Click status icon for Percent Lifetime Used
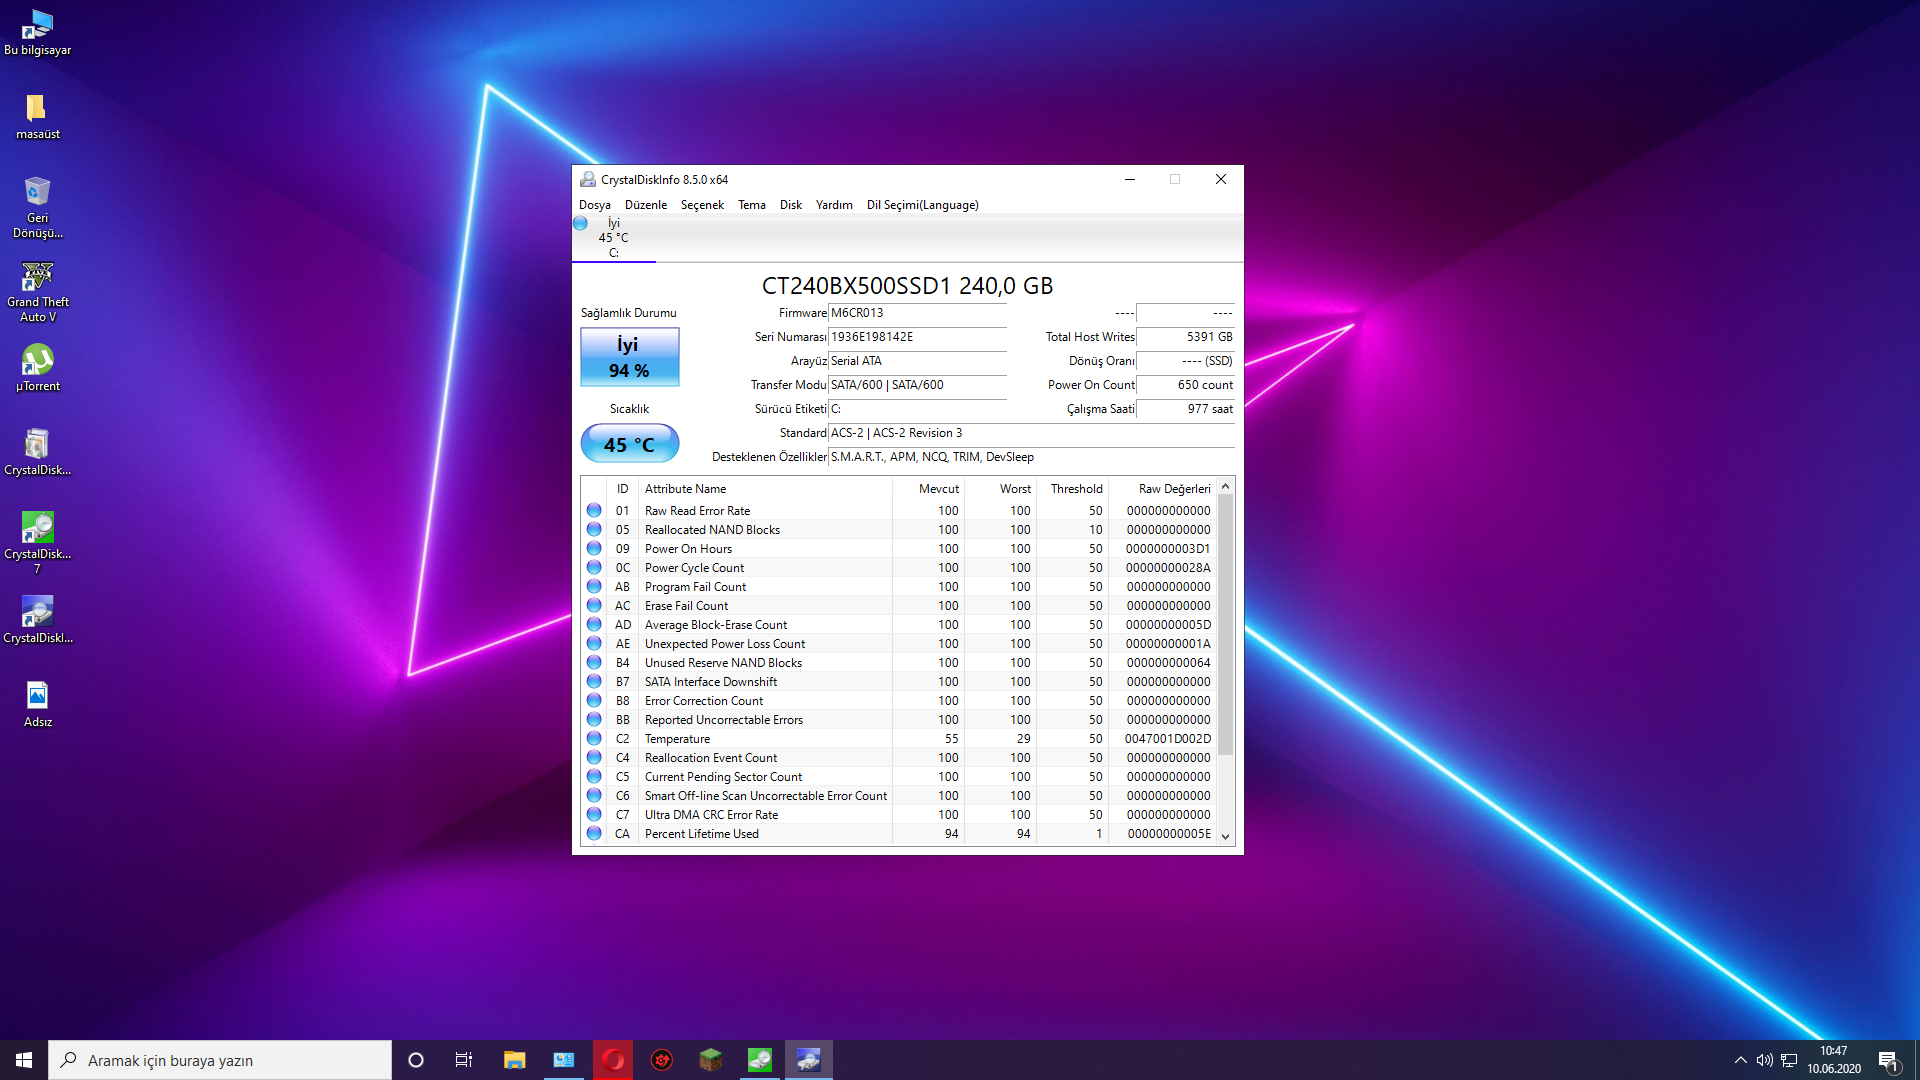Screen dimensions: 1920x1080 point(594,833)
